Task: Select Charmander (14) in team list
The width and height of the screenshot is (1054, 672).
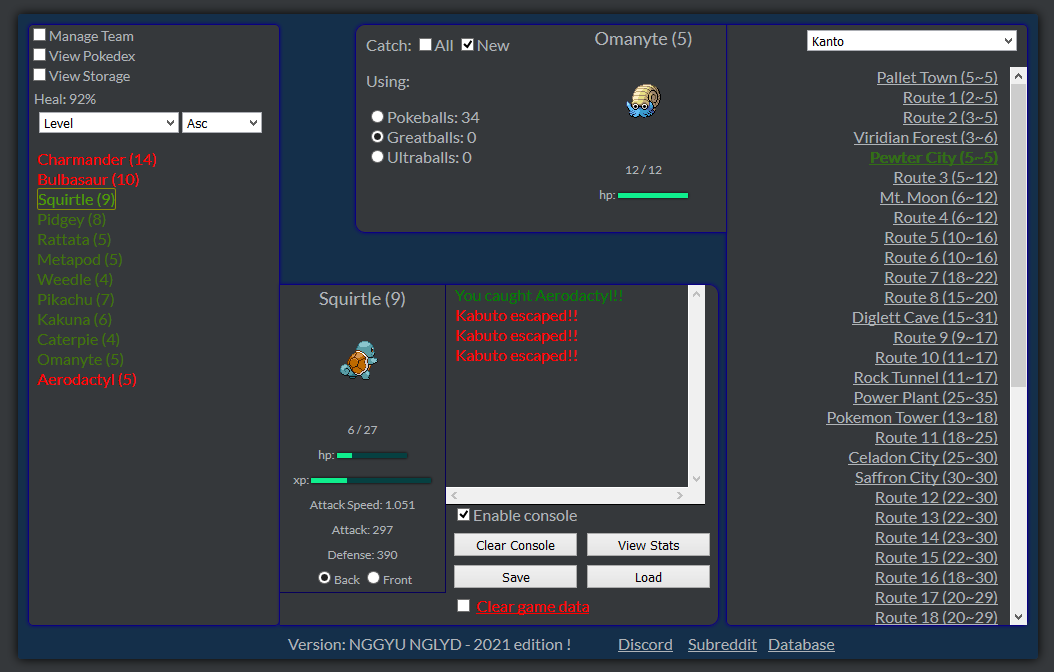Action: tap(97, 159)
